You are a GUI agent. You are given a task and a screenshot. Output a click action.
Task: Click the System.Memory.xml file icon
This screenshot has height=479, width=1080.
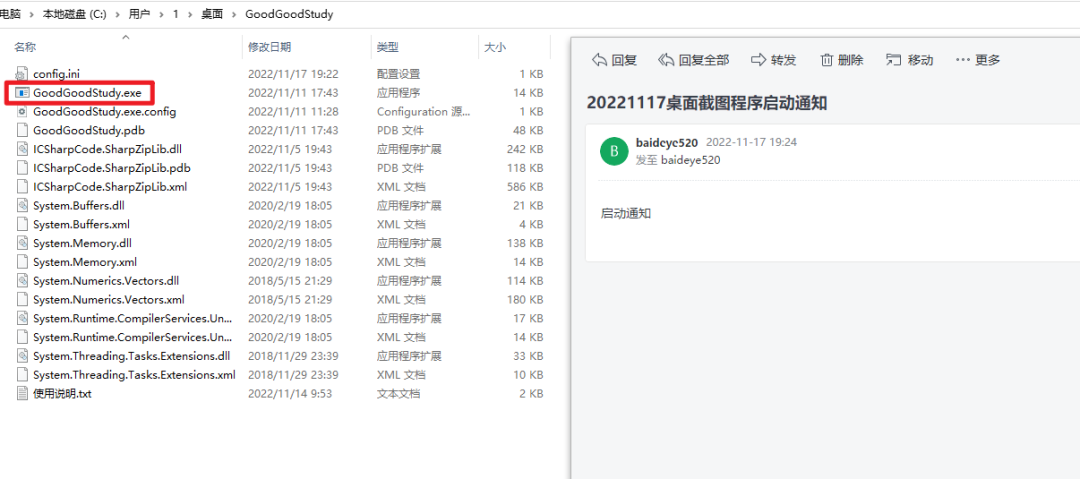pyautogui.click(x=21, y=262)
